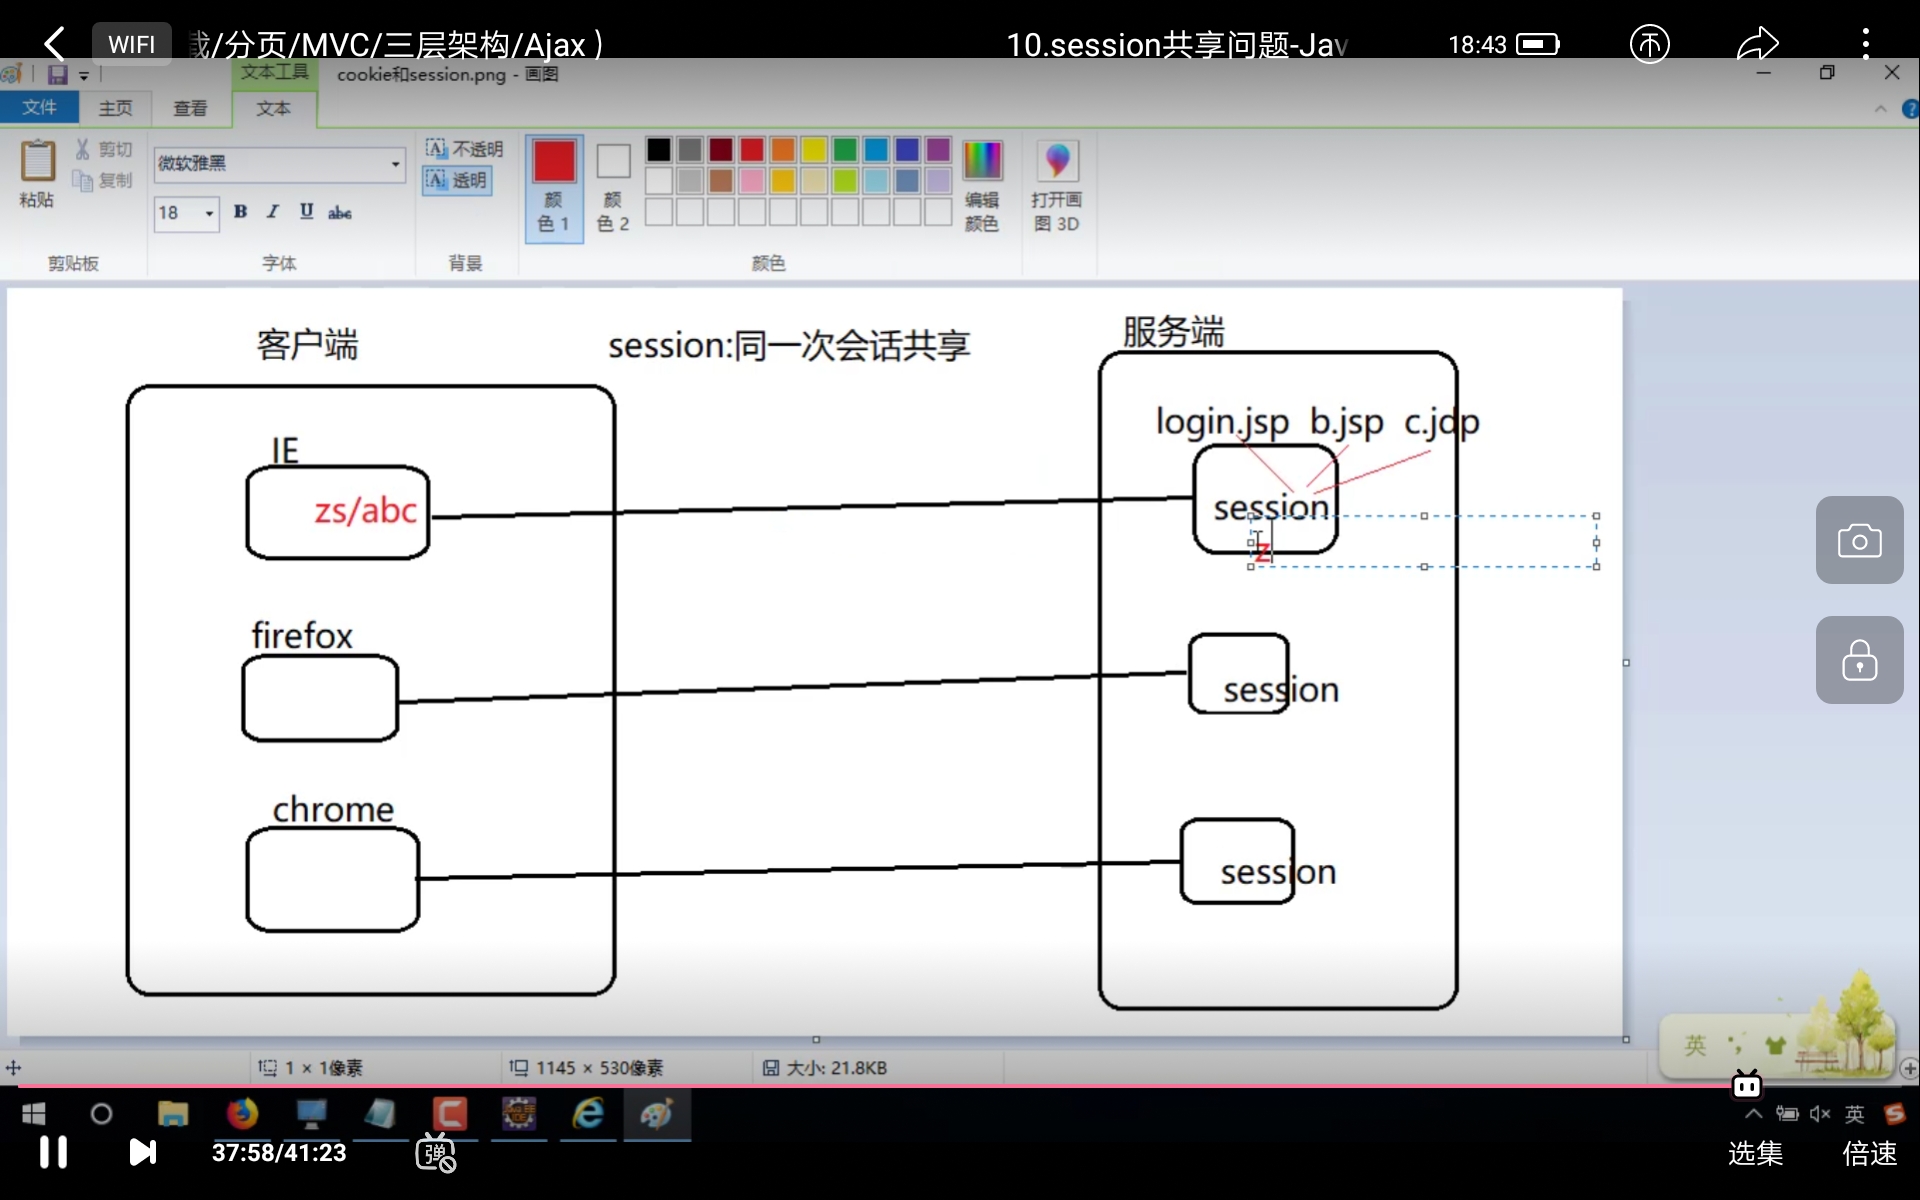The image size is (1920, 1200).
Task: Select the Transparent background option
Action: (x=457, y=180)
